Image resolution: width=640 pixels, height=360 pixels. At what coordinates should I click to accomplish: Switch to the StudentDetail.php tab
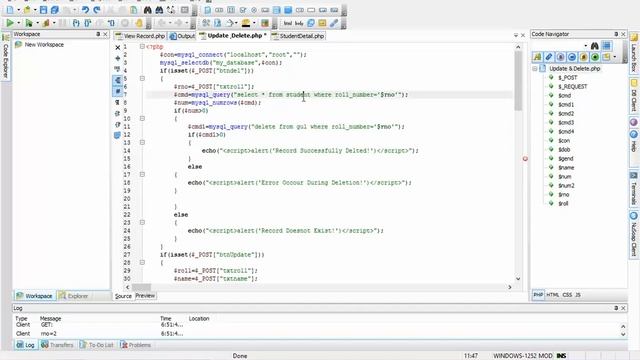[298, 36]
